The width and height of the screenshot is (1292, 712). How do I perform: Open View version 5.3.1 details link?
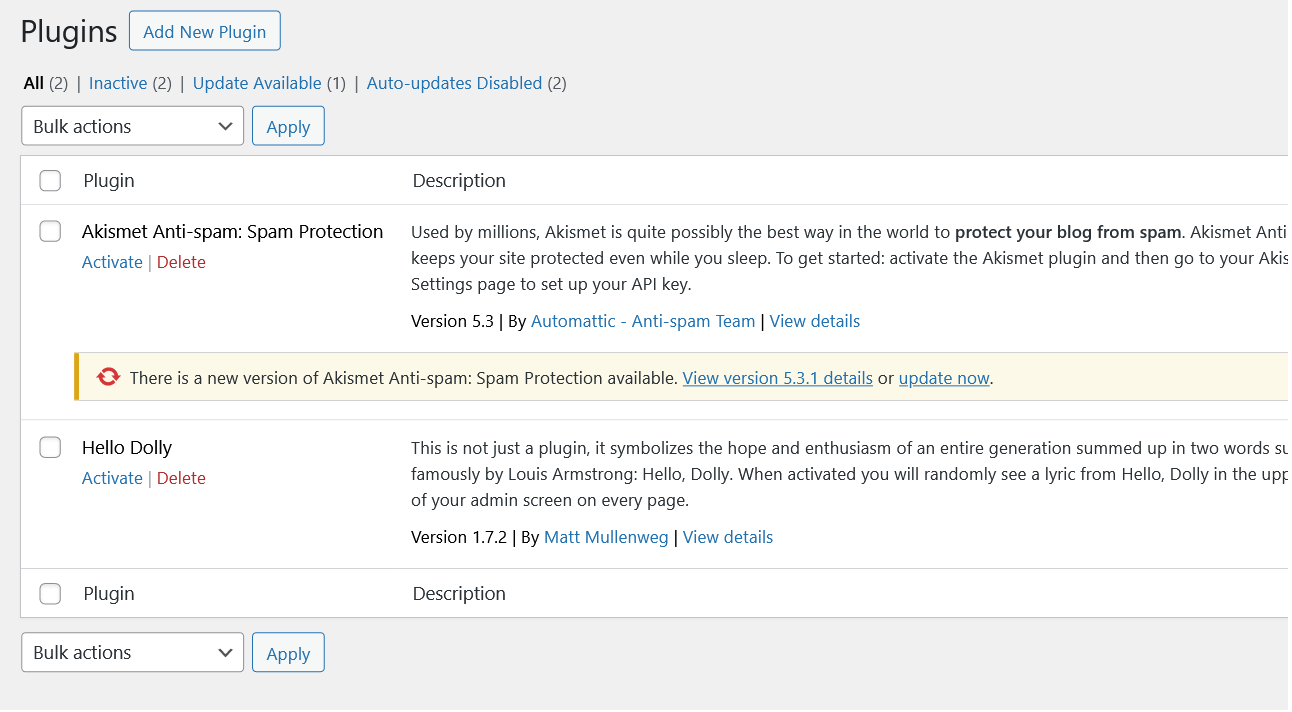pyautogui.click(x=778, y=378)
